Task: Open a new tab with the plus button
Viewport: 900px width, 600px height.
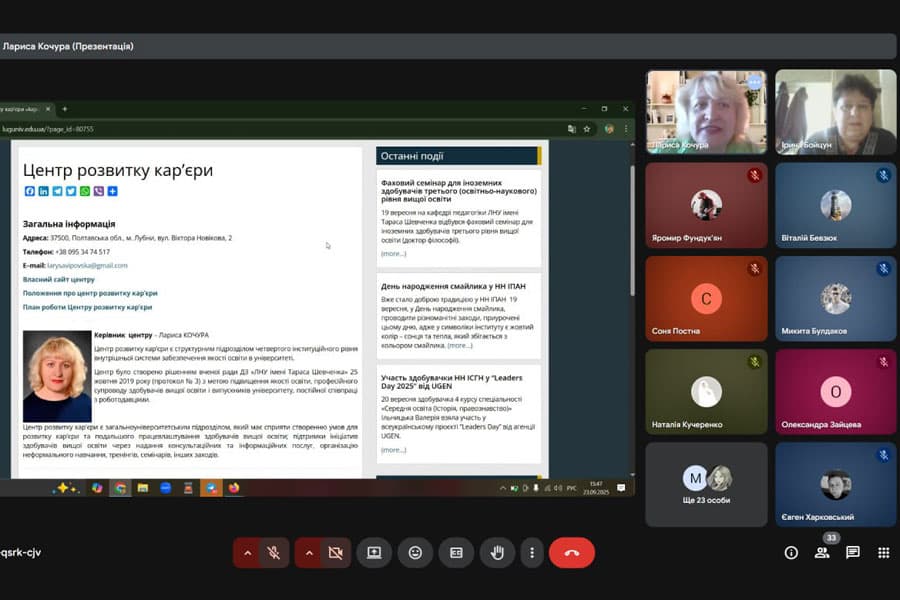Action: pyautogui.click(x=65, y=109)
